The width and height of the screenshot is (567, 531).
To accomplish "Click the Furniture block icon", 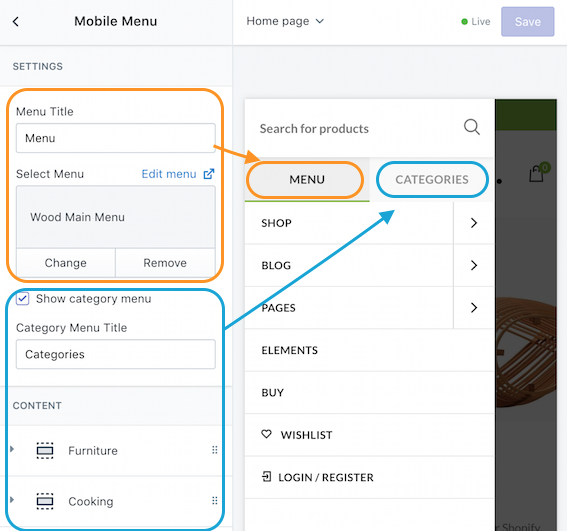I will click(x=45, y=451).
